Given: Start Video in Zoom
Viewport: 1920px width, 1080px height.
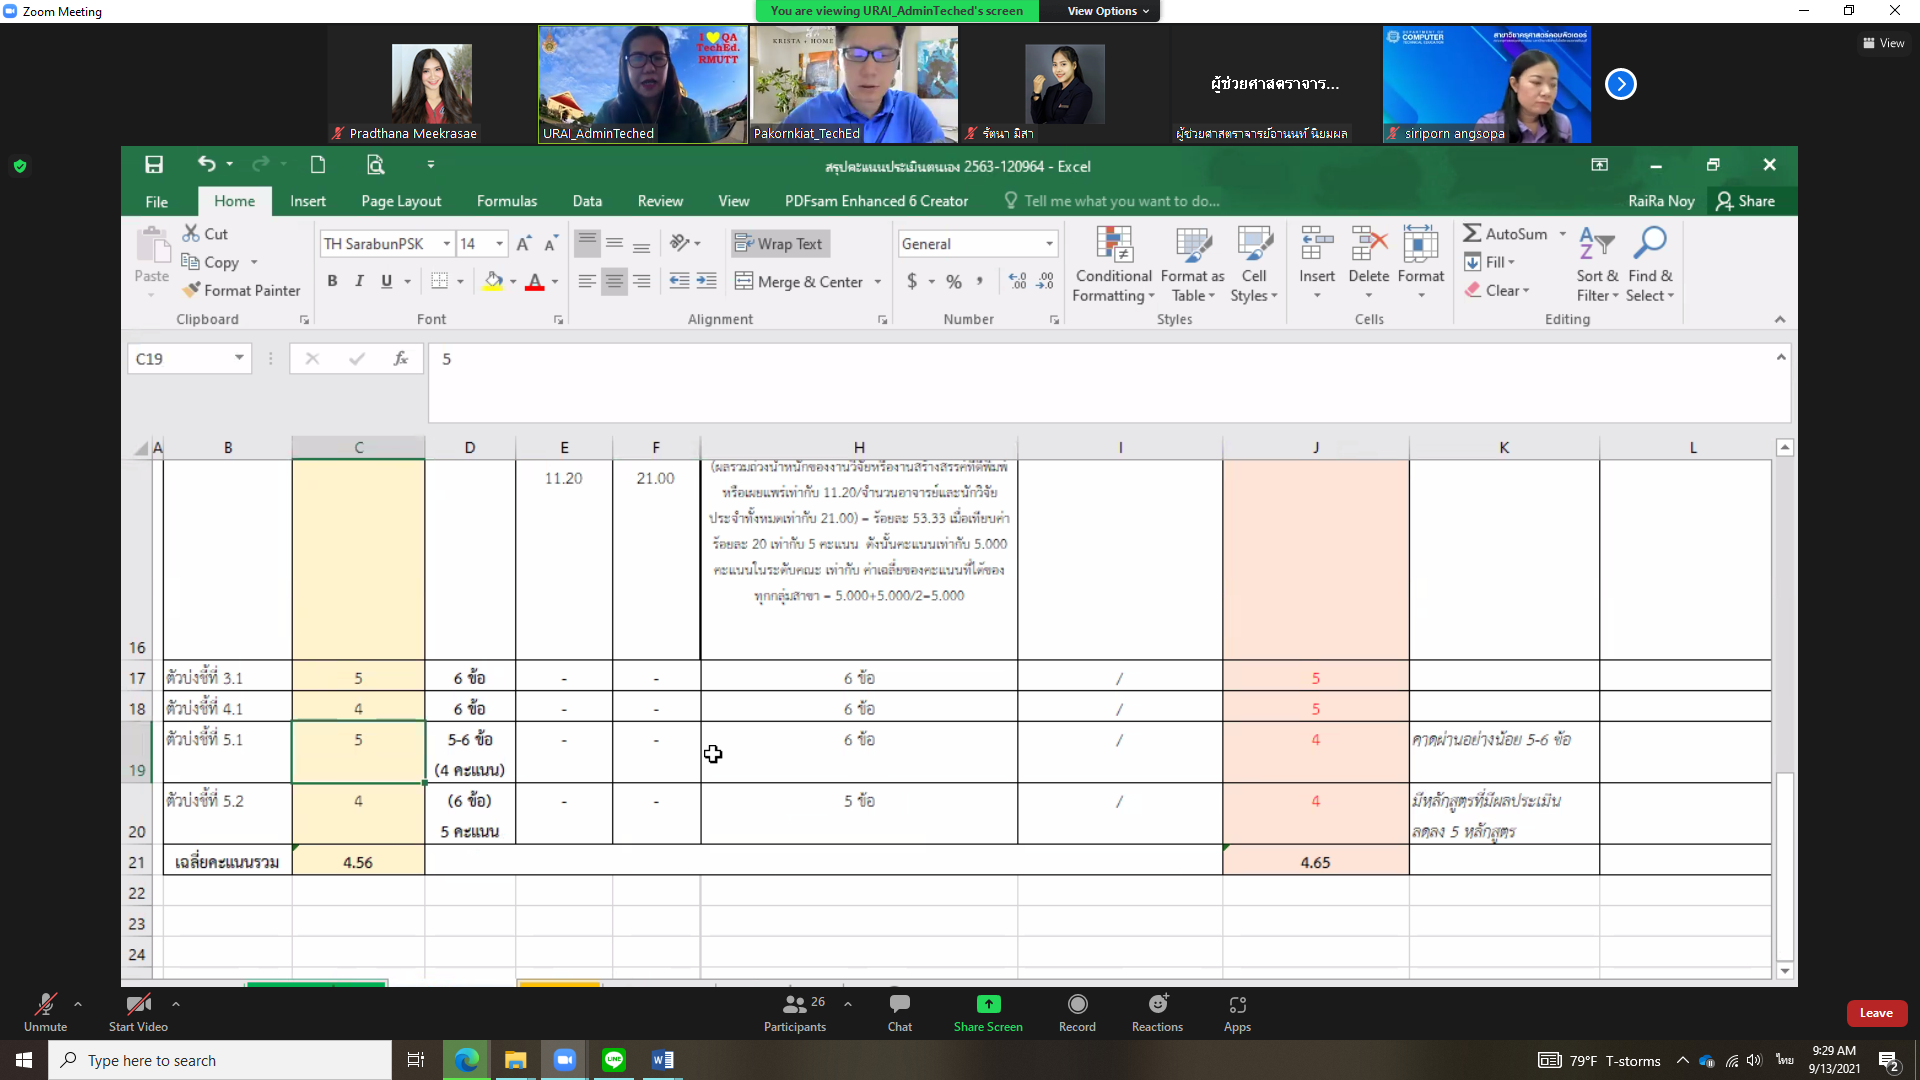Looking at the screenshot, I should click(x=138, y=1013).
